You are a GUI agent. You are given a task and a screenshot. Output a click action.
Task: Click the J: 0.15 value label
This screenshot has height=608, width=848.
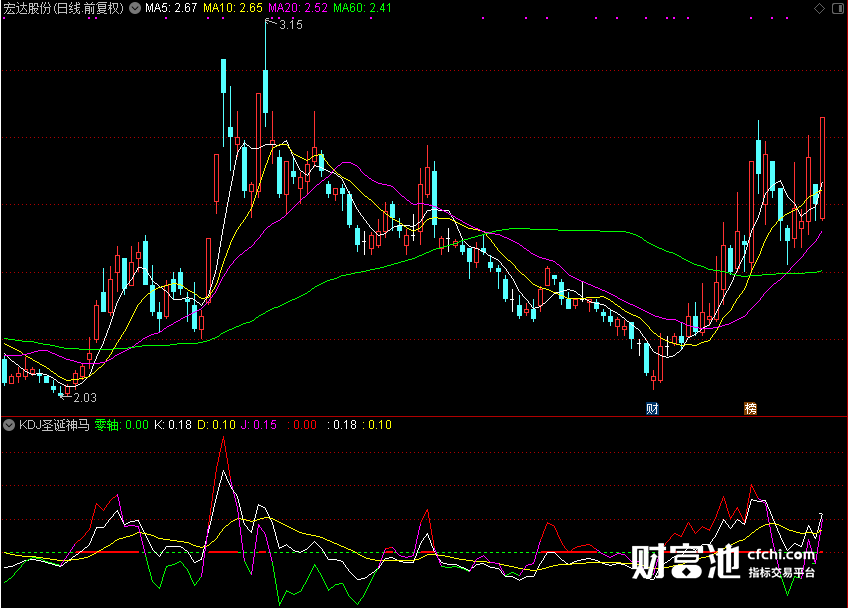click(x=259, y=425)
